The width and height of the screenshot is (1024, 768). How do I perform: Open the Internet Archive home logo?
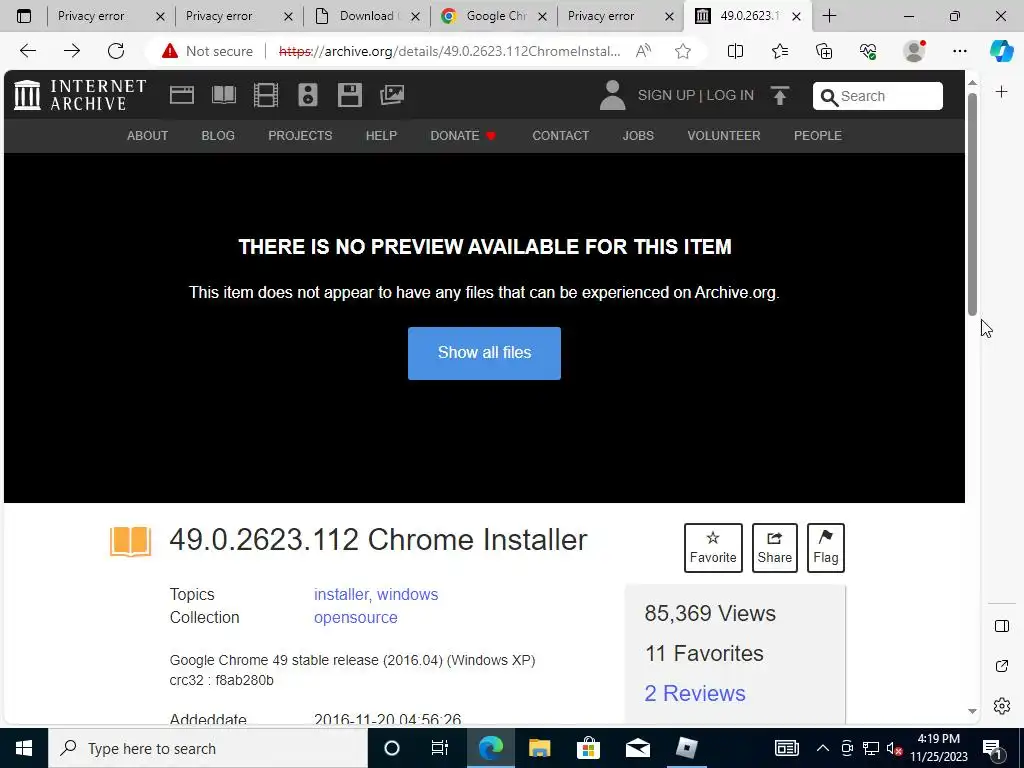(80, 95)
